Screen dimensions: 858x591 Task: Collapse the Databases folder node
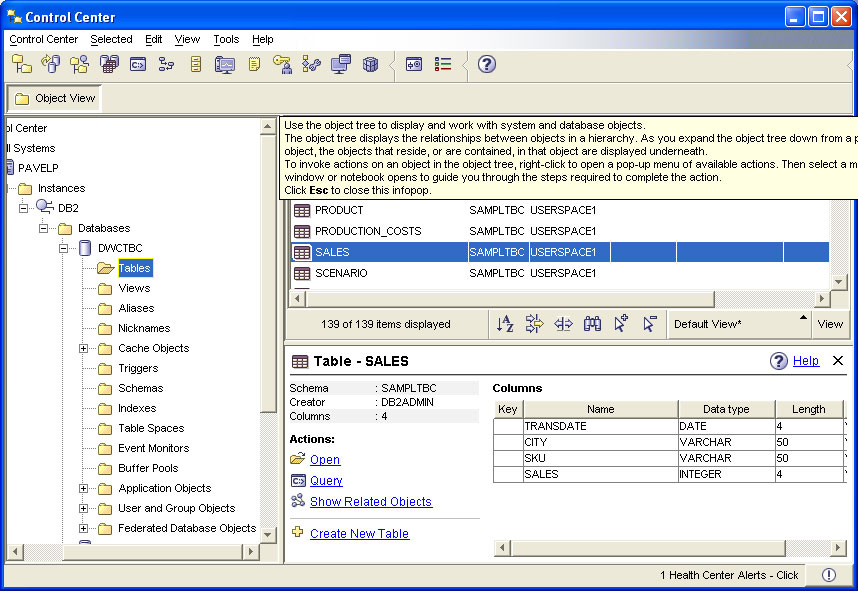[43, 228]
